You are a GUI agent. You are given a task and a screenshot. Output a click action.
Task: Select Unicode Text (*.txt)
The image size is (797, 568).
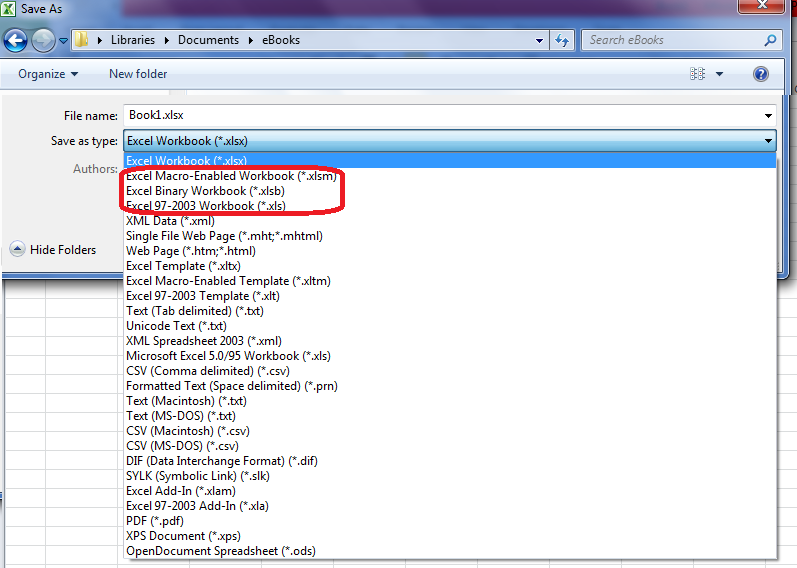click(450, 326)
